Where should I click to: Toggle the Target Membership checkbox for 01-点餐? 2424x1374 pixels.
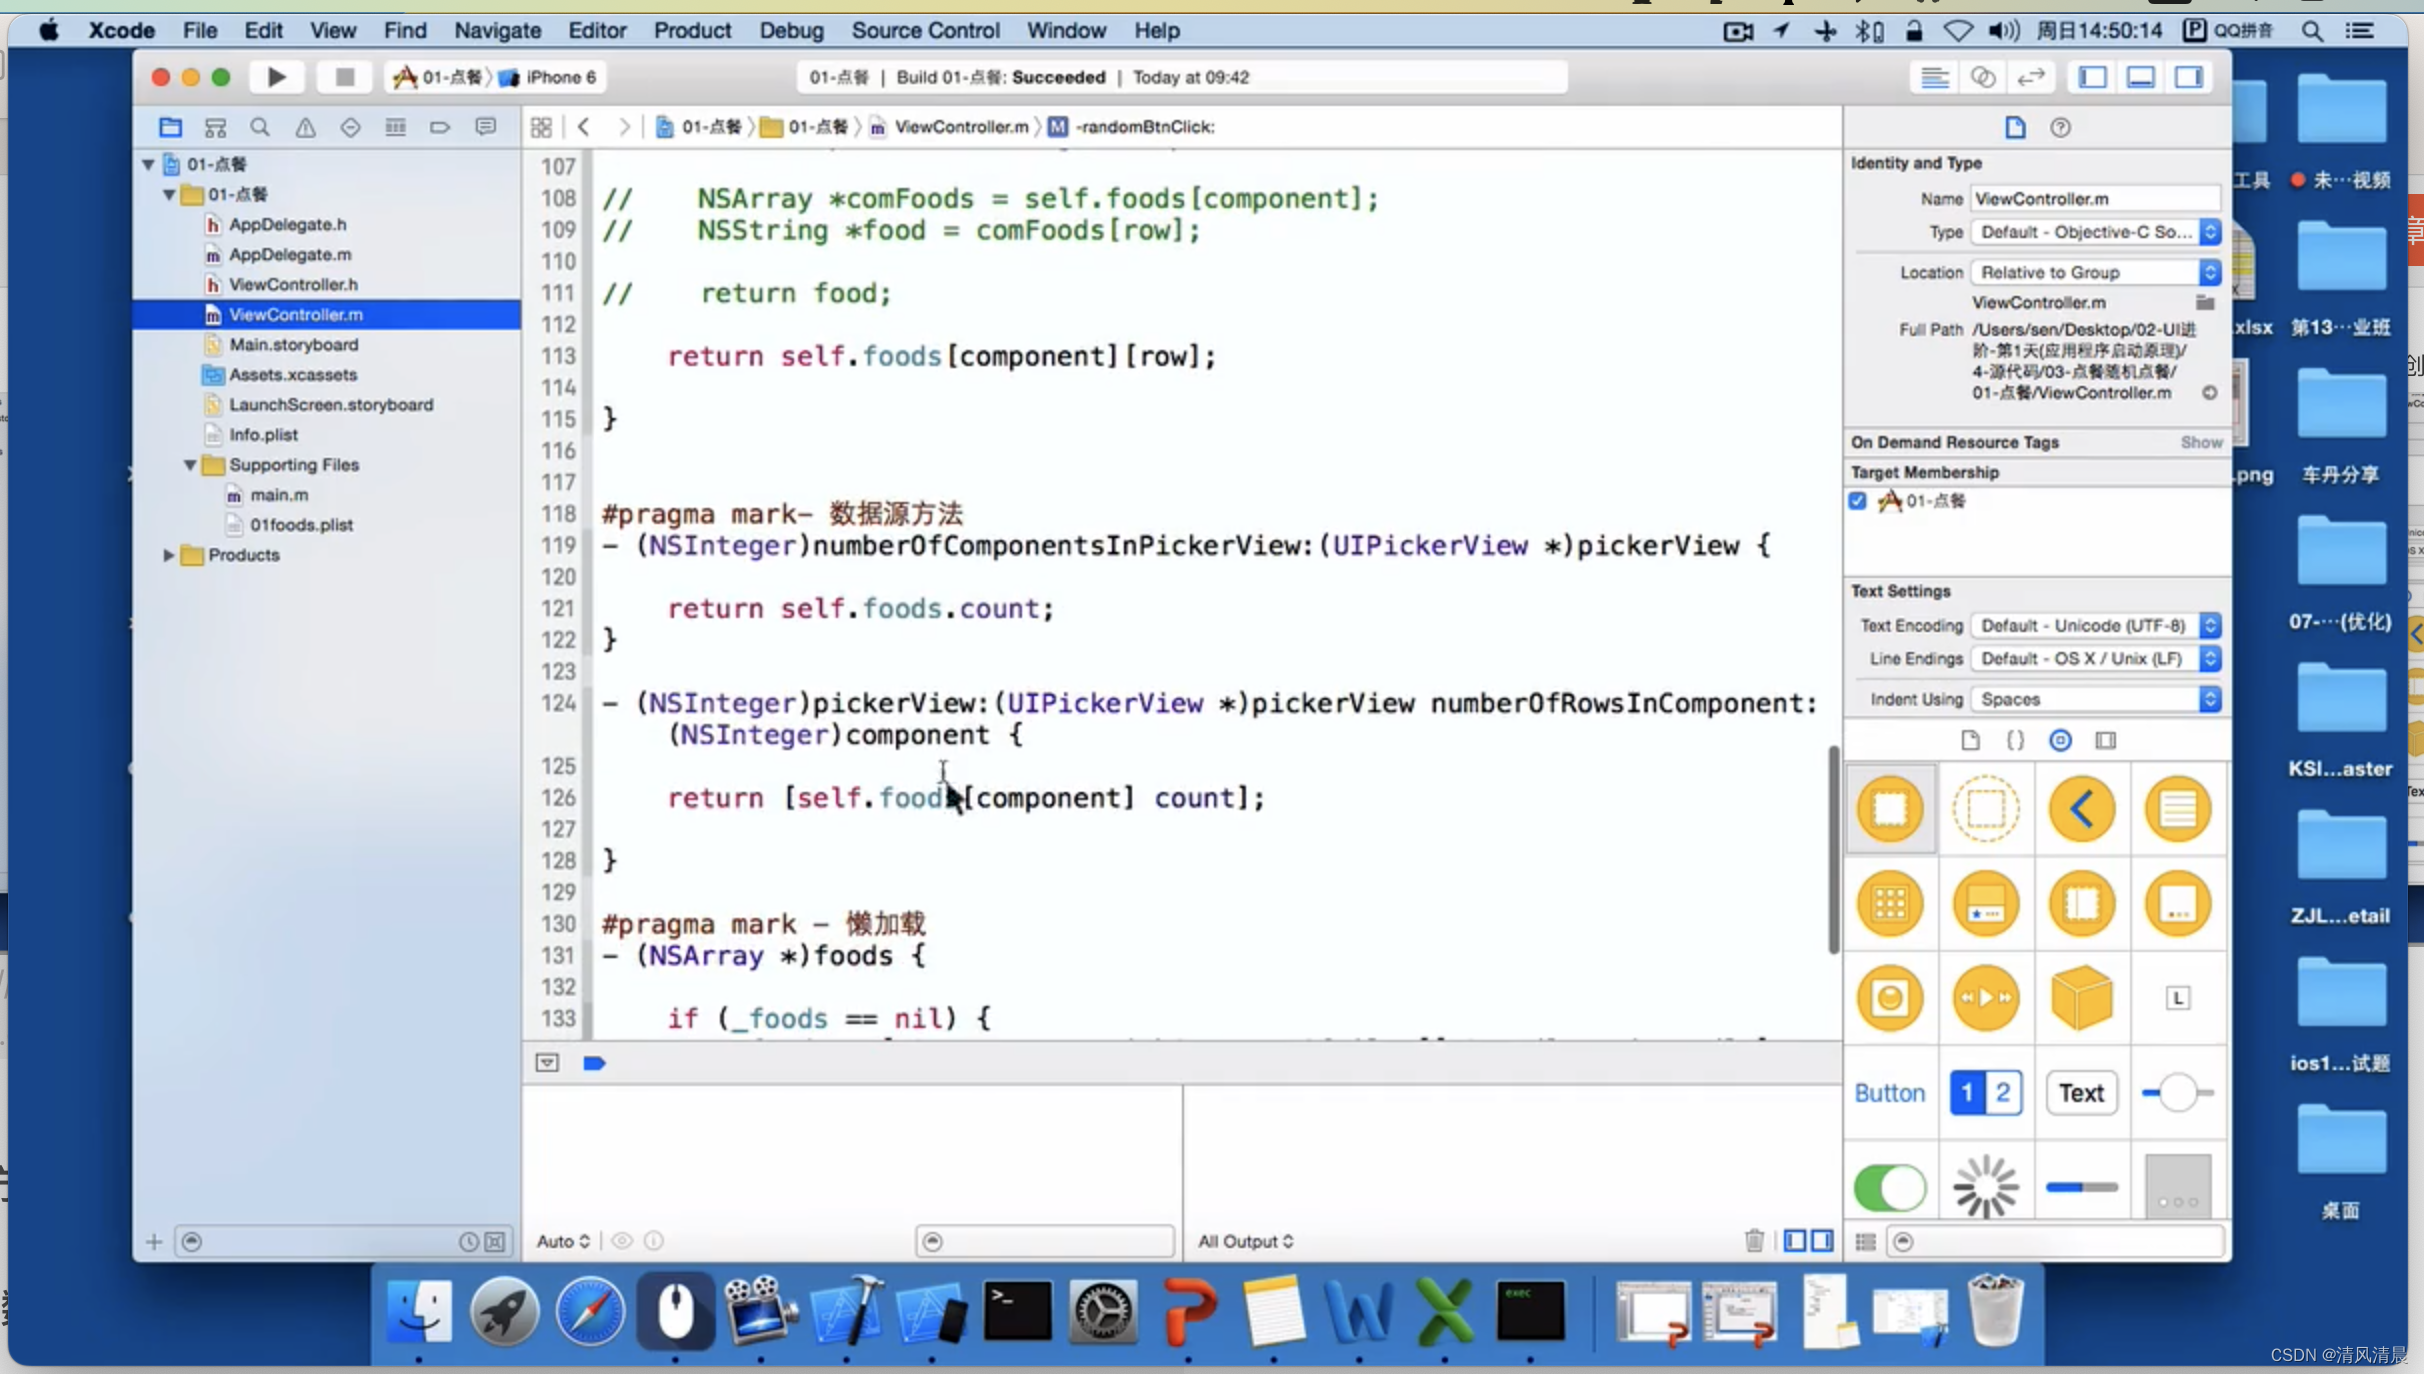tap(1858, 500)
